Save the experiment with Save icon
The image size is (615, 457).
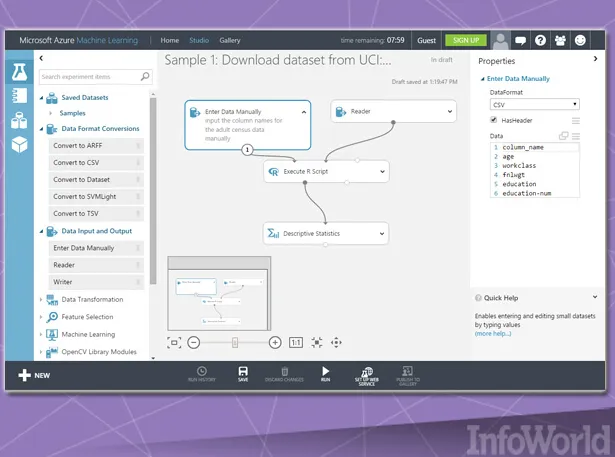point(243,374)
